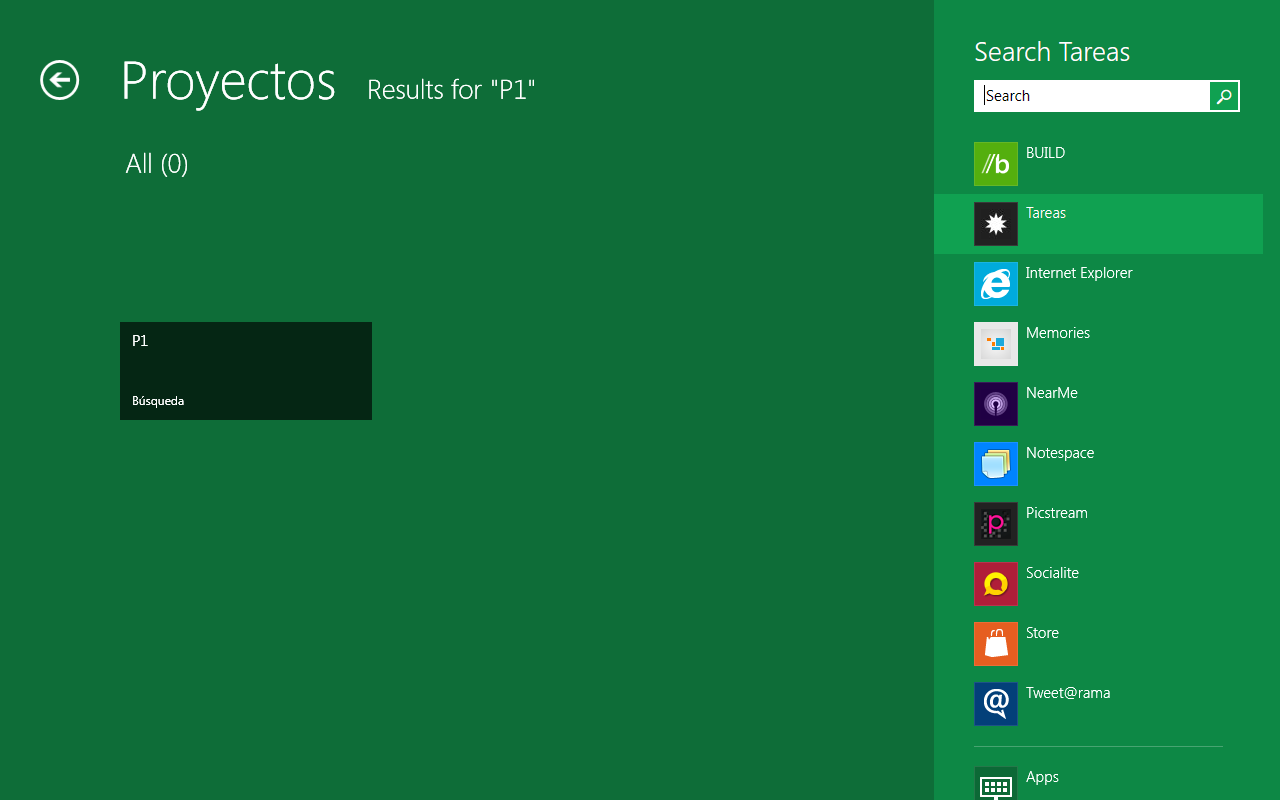Select the NearMe app icon
This screenshot has height=800, width=1280.
(x=995, y=404)
